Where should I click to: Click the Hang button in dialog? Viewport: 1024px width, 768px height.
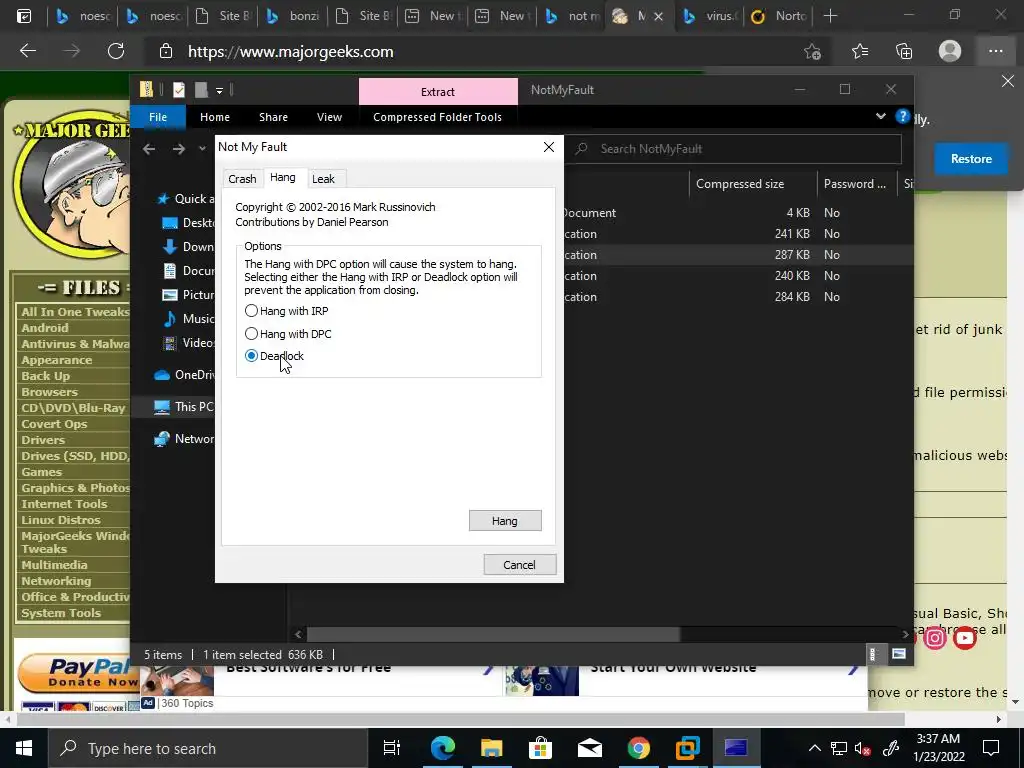505,520
